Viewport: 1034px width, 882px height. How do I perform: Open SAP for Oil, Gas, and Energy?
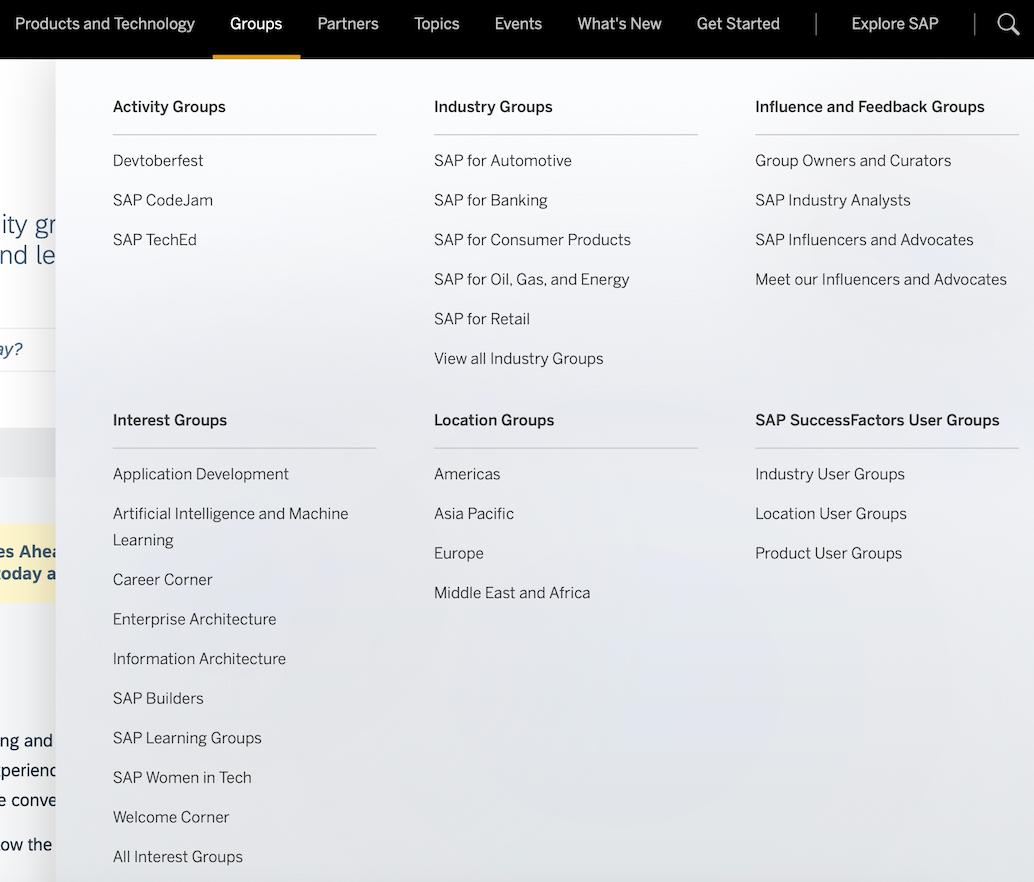point(532,279)
